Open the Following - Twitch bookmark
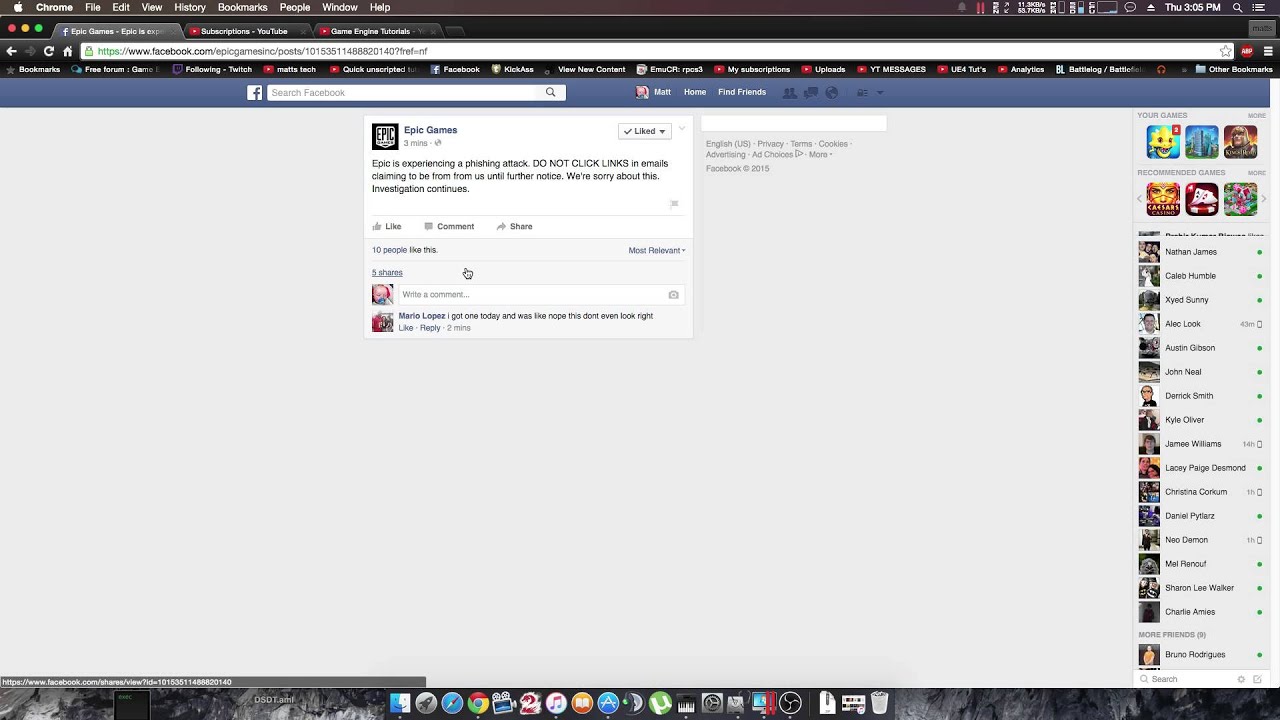Viewport: 1280px width, 720px height. tap(212, 69)
